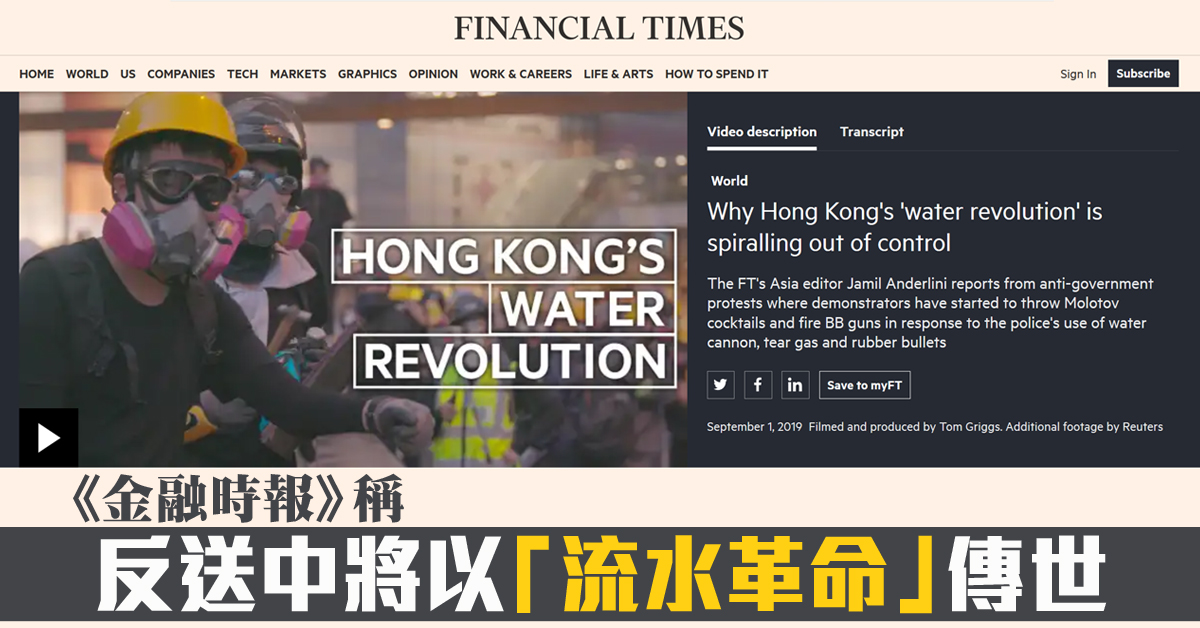Select the Video description tab

(x=762, y=132)
